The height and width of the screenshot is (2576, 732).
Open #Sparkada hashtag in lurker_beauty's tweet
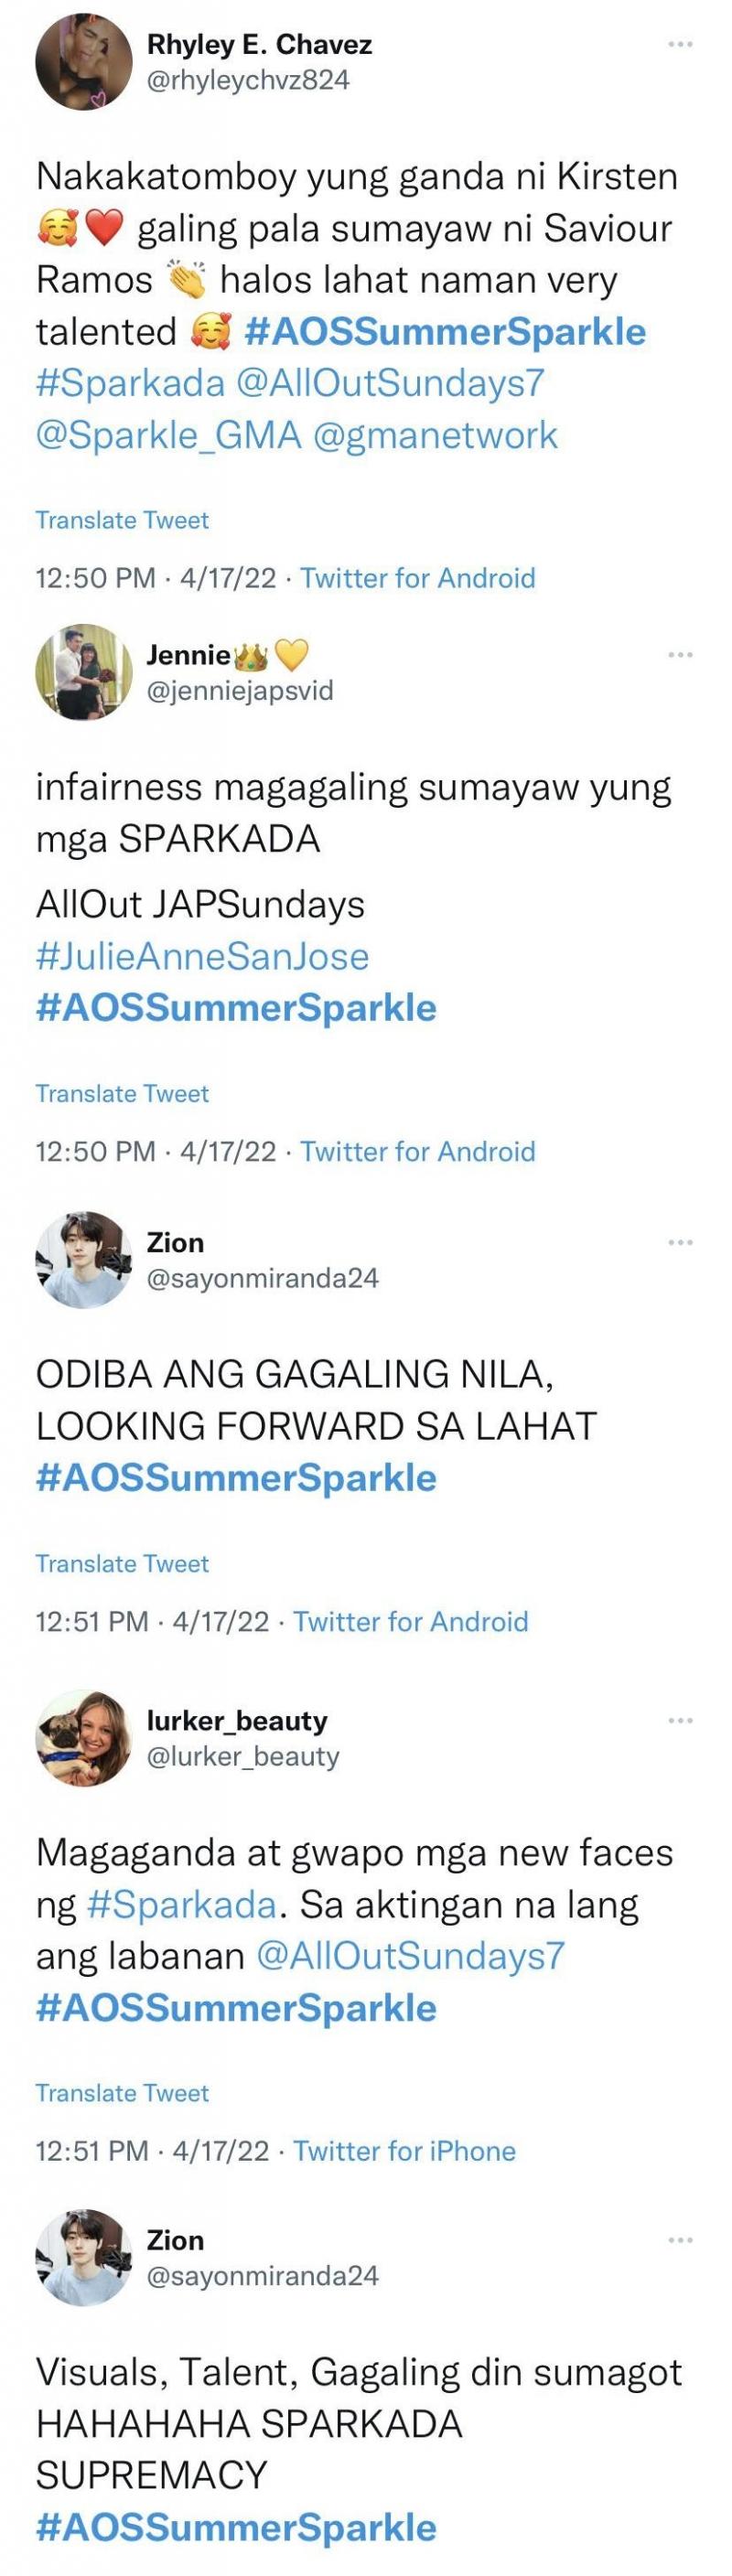(x=181, y=1904)
